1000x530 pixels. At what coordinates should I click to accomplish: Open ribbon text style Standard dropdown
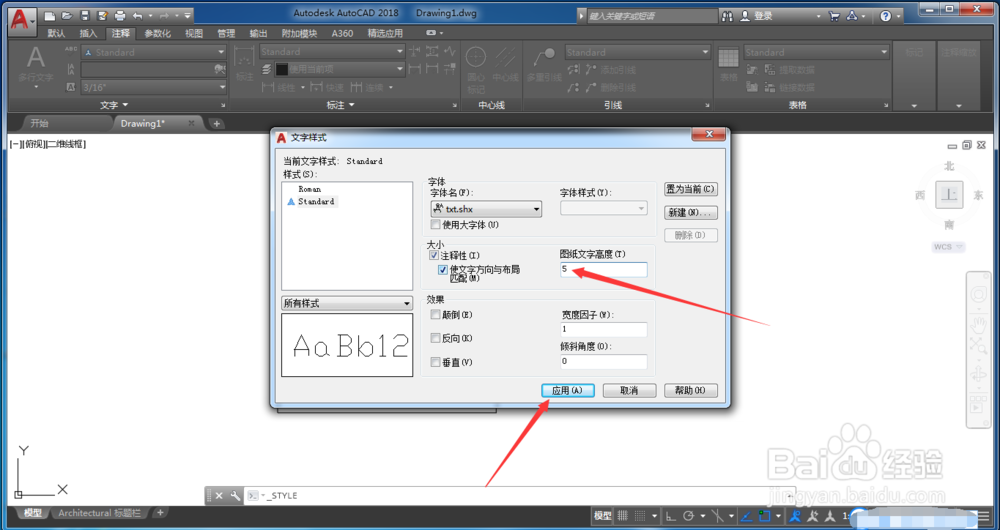click(154, 52)
